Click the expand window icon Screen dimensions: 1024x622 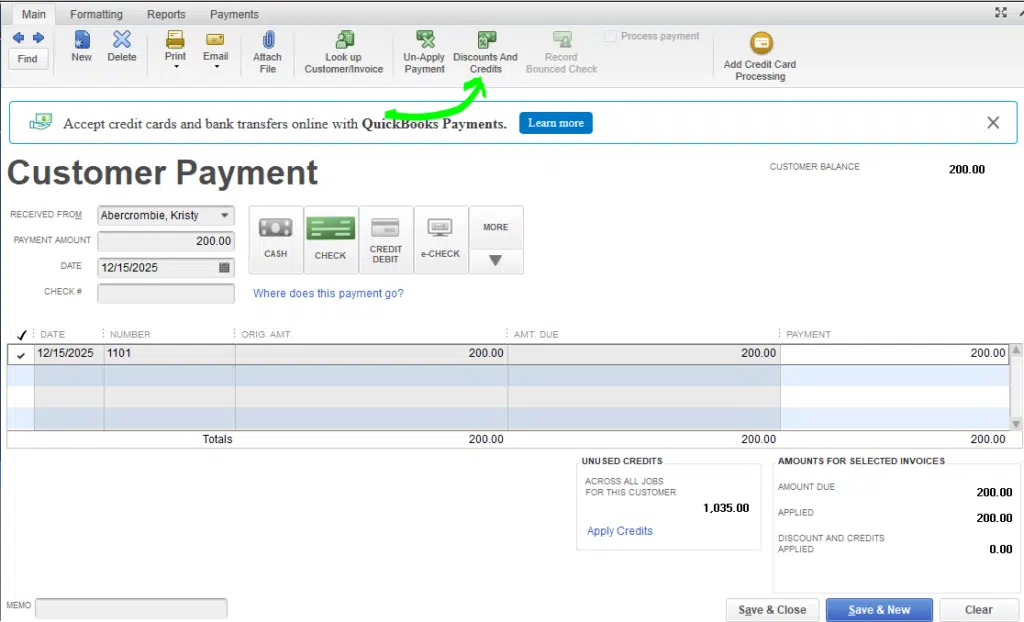(x=1000, y=12)
